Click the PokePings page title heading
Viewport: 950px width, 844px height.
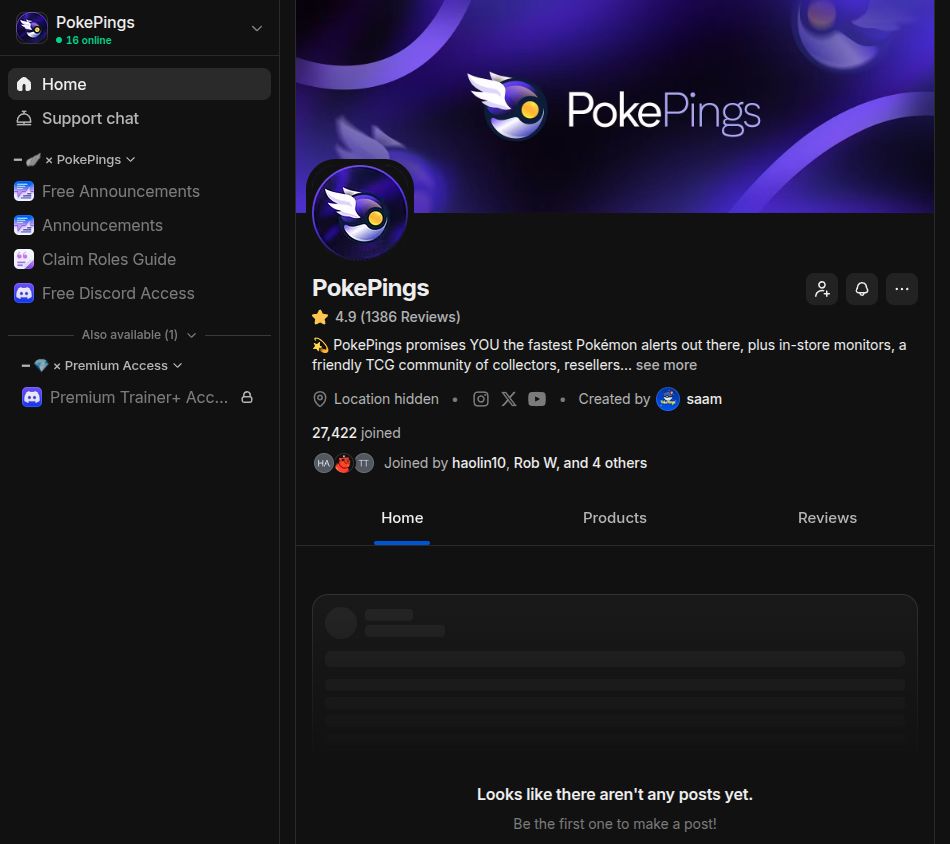click(x=370, y=288)
